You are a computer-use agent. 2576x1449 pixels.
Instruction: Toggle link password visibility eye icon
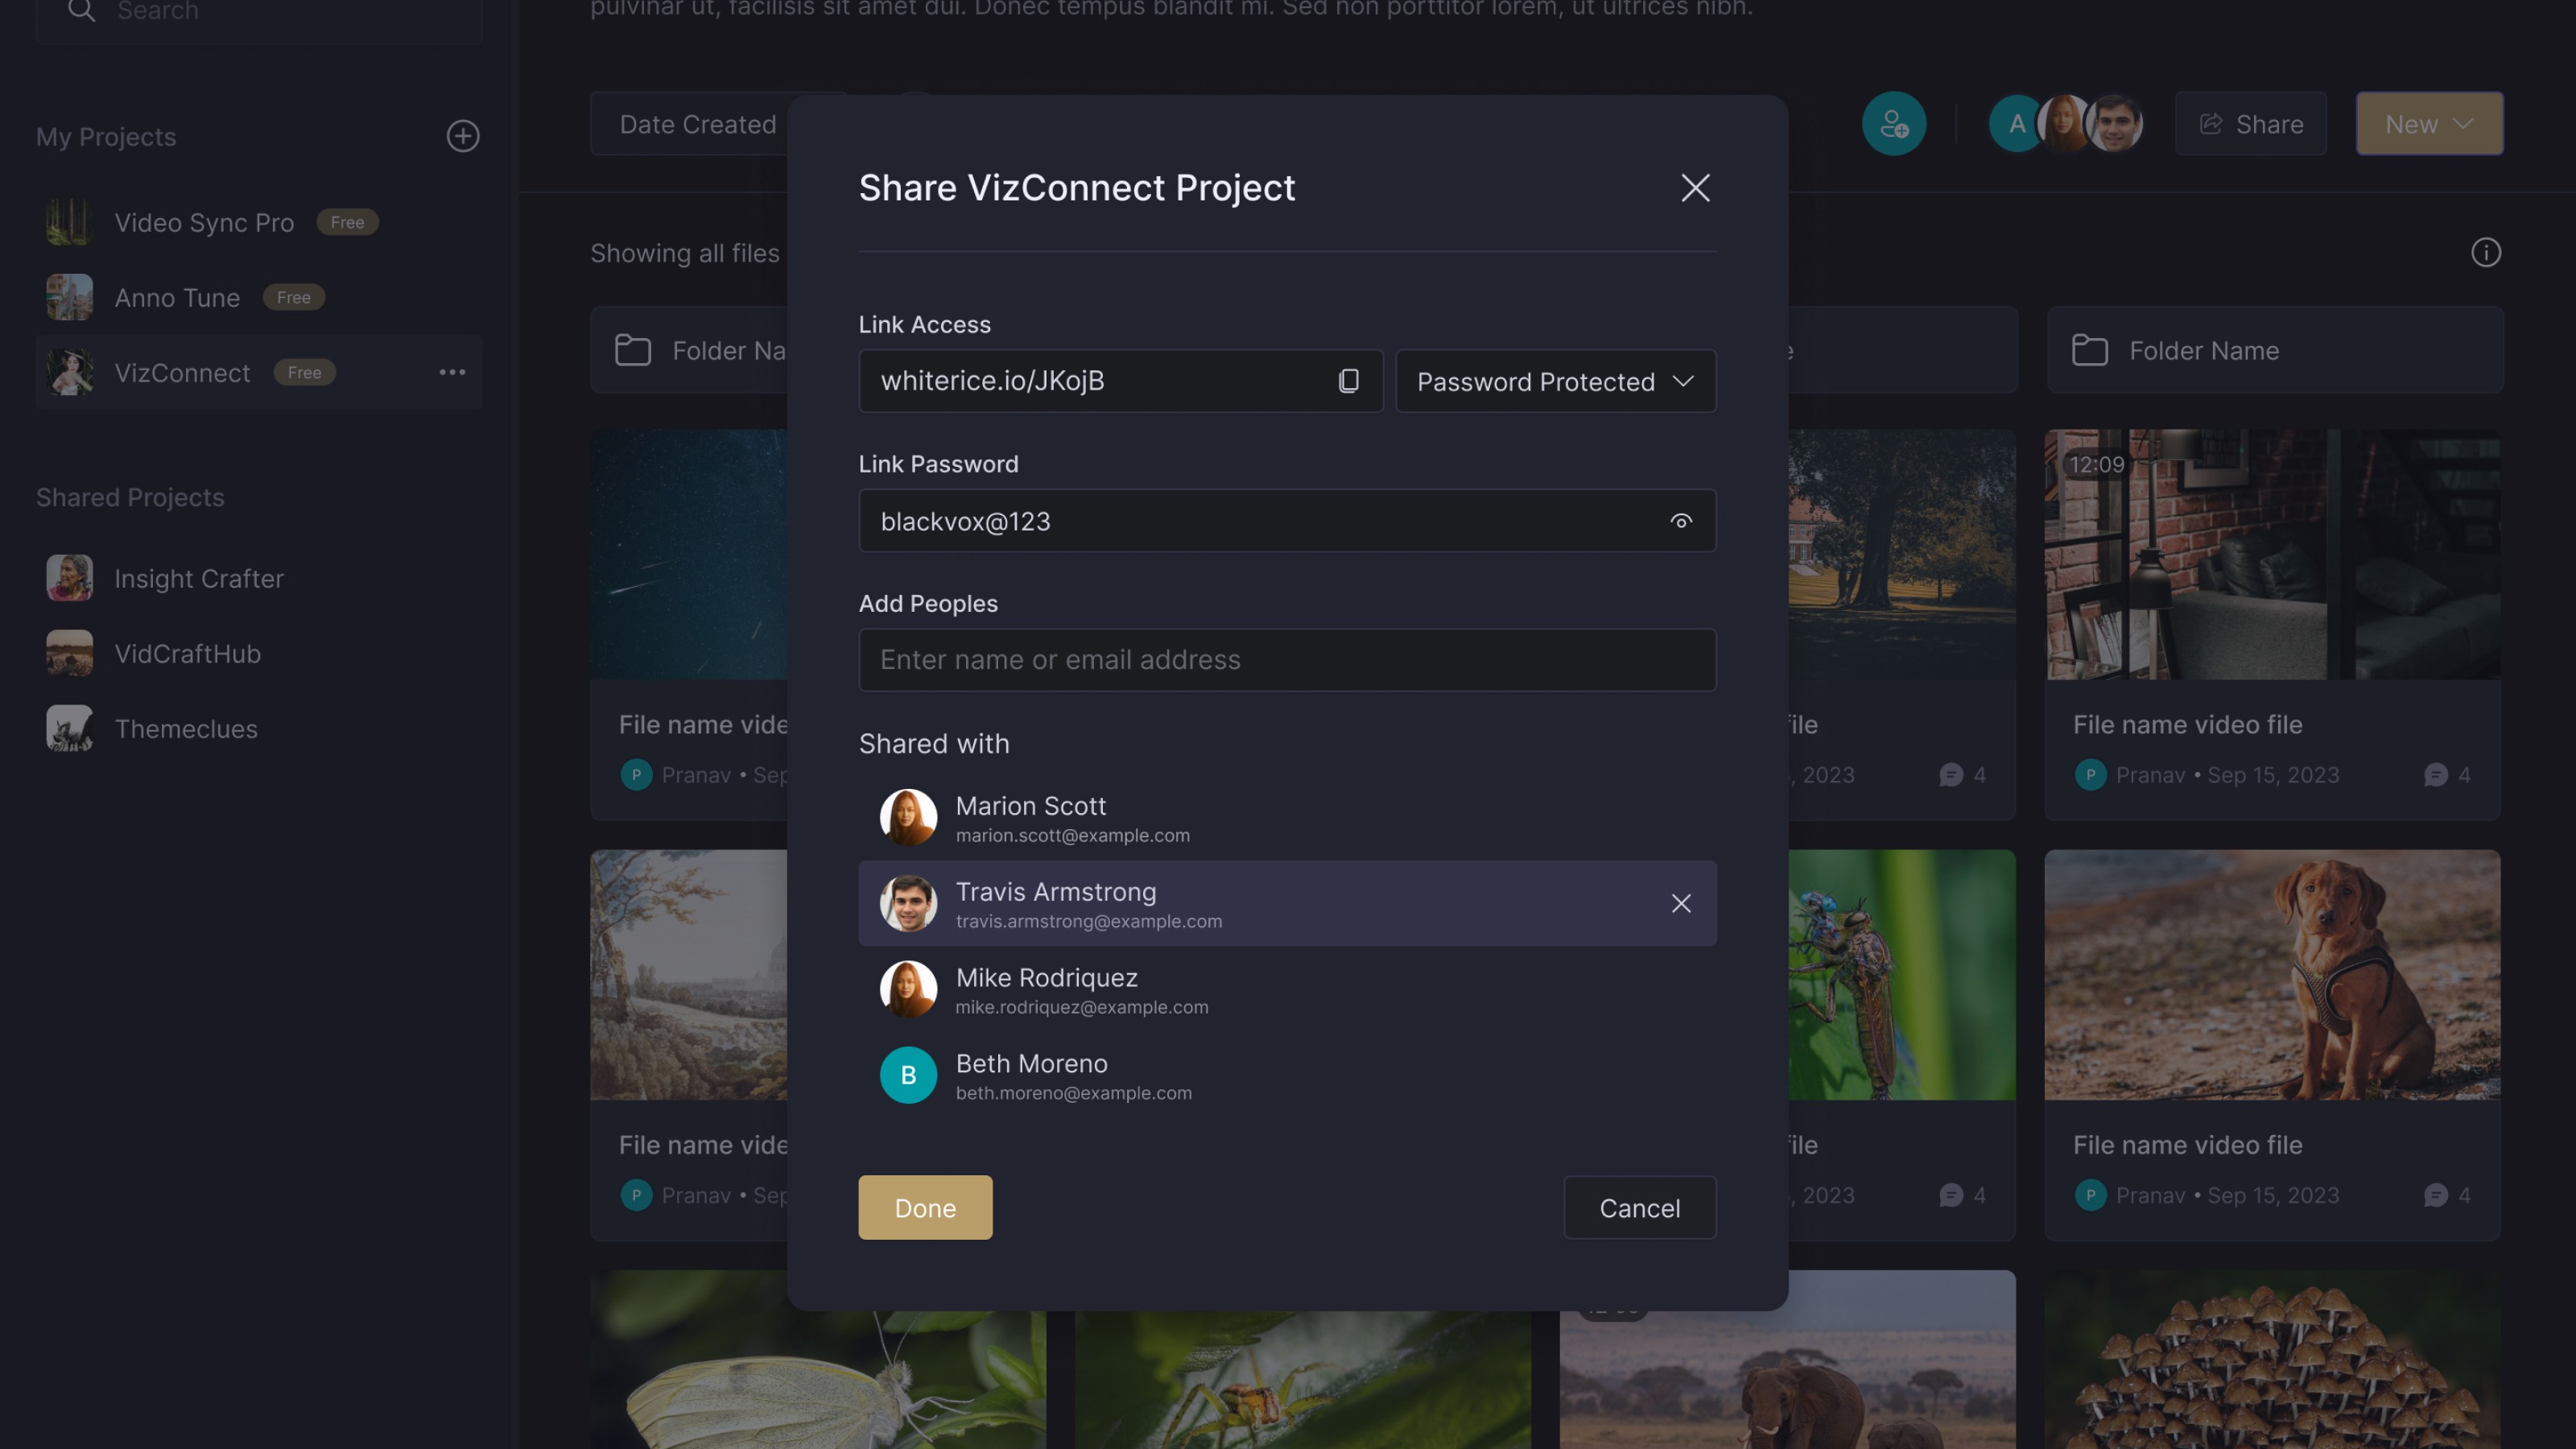1680,521
